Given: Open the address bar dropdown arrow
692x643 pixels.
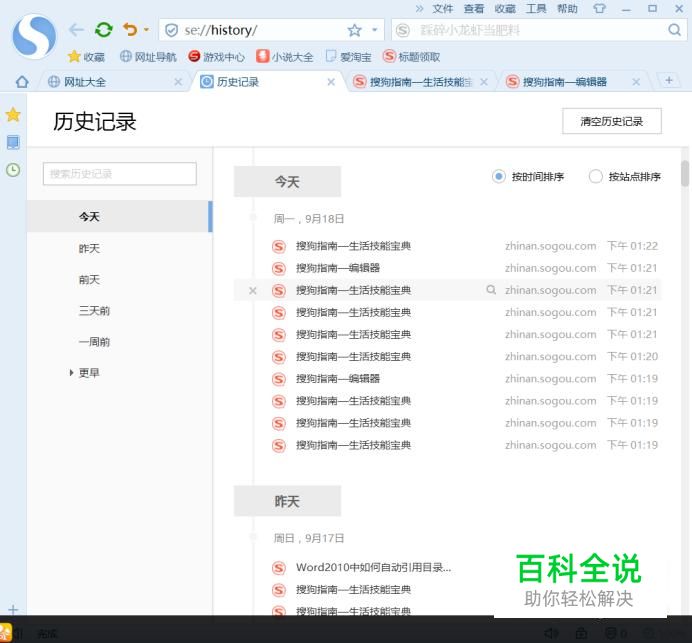Looking at the screenshot, I should [375, 30].
